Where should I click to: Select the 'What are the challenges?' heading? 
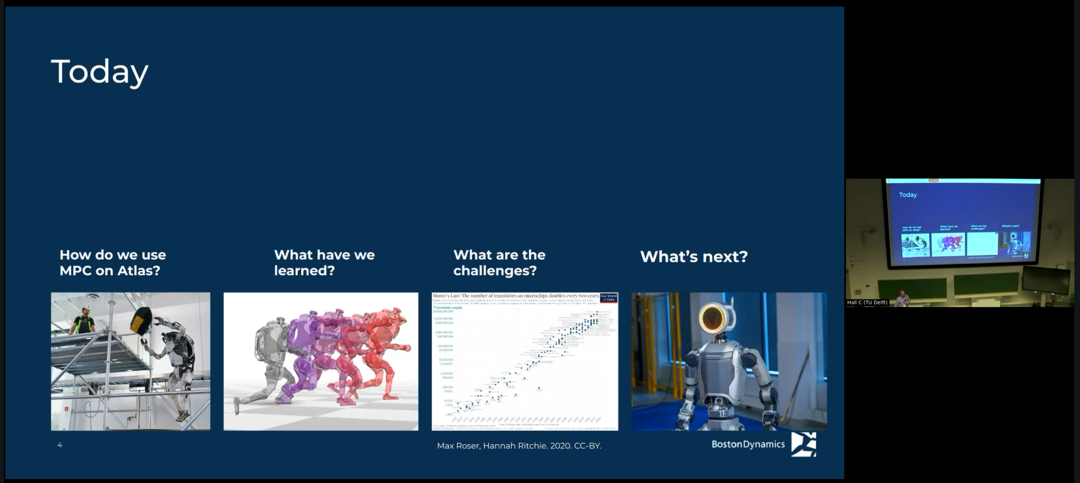(x=499, y=263)
